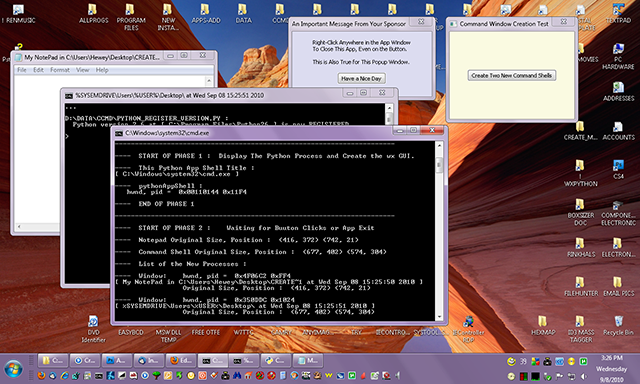The image size is (640, 384).
Task: Click Create Two New Command Shells button
Action: coord(511,75)
